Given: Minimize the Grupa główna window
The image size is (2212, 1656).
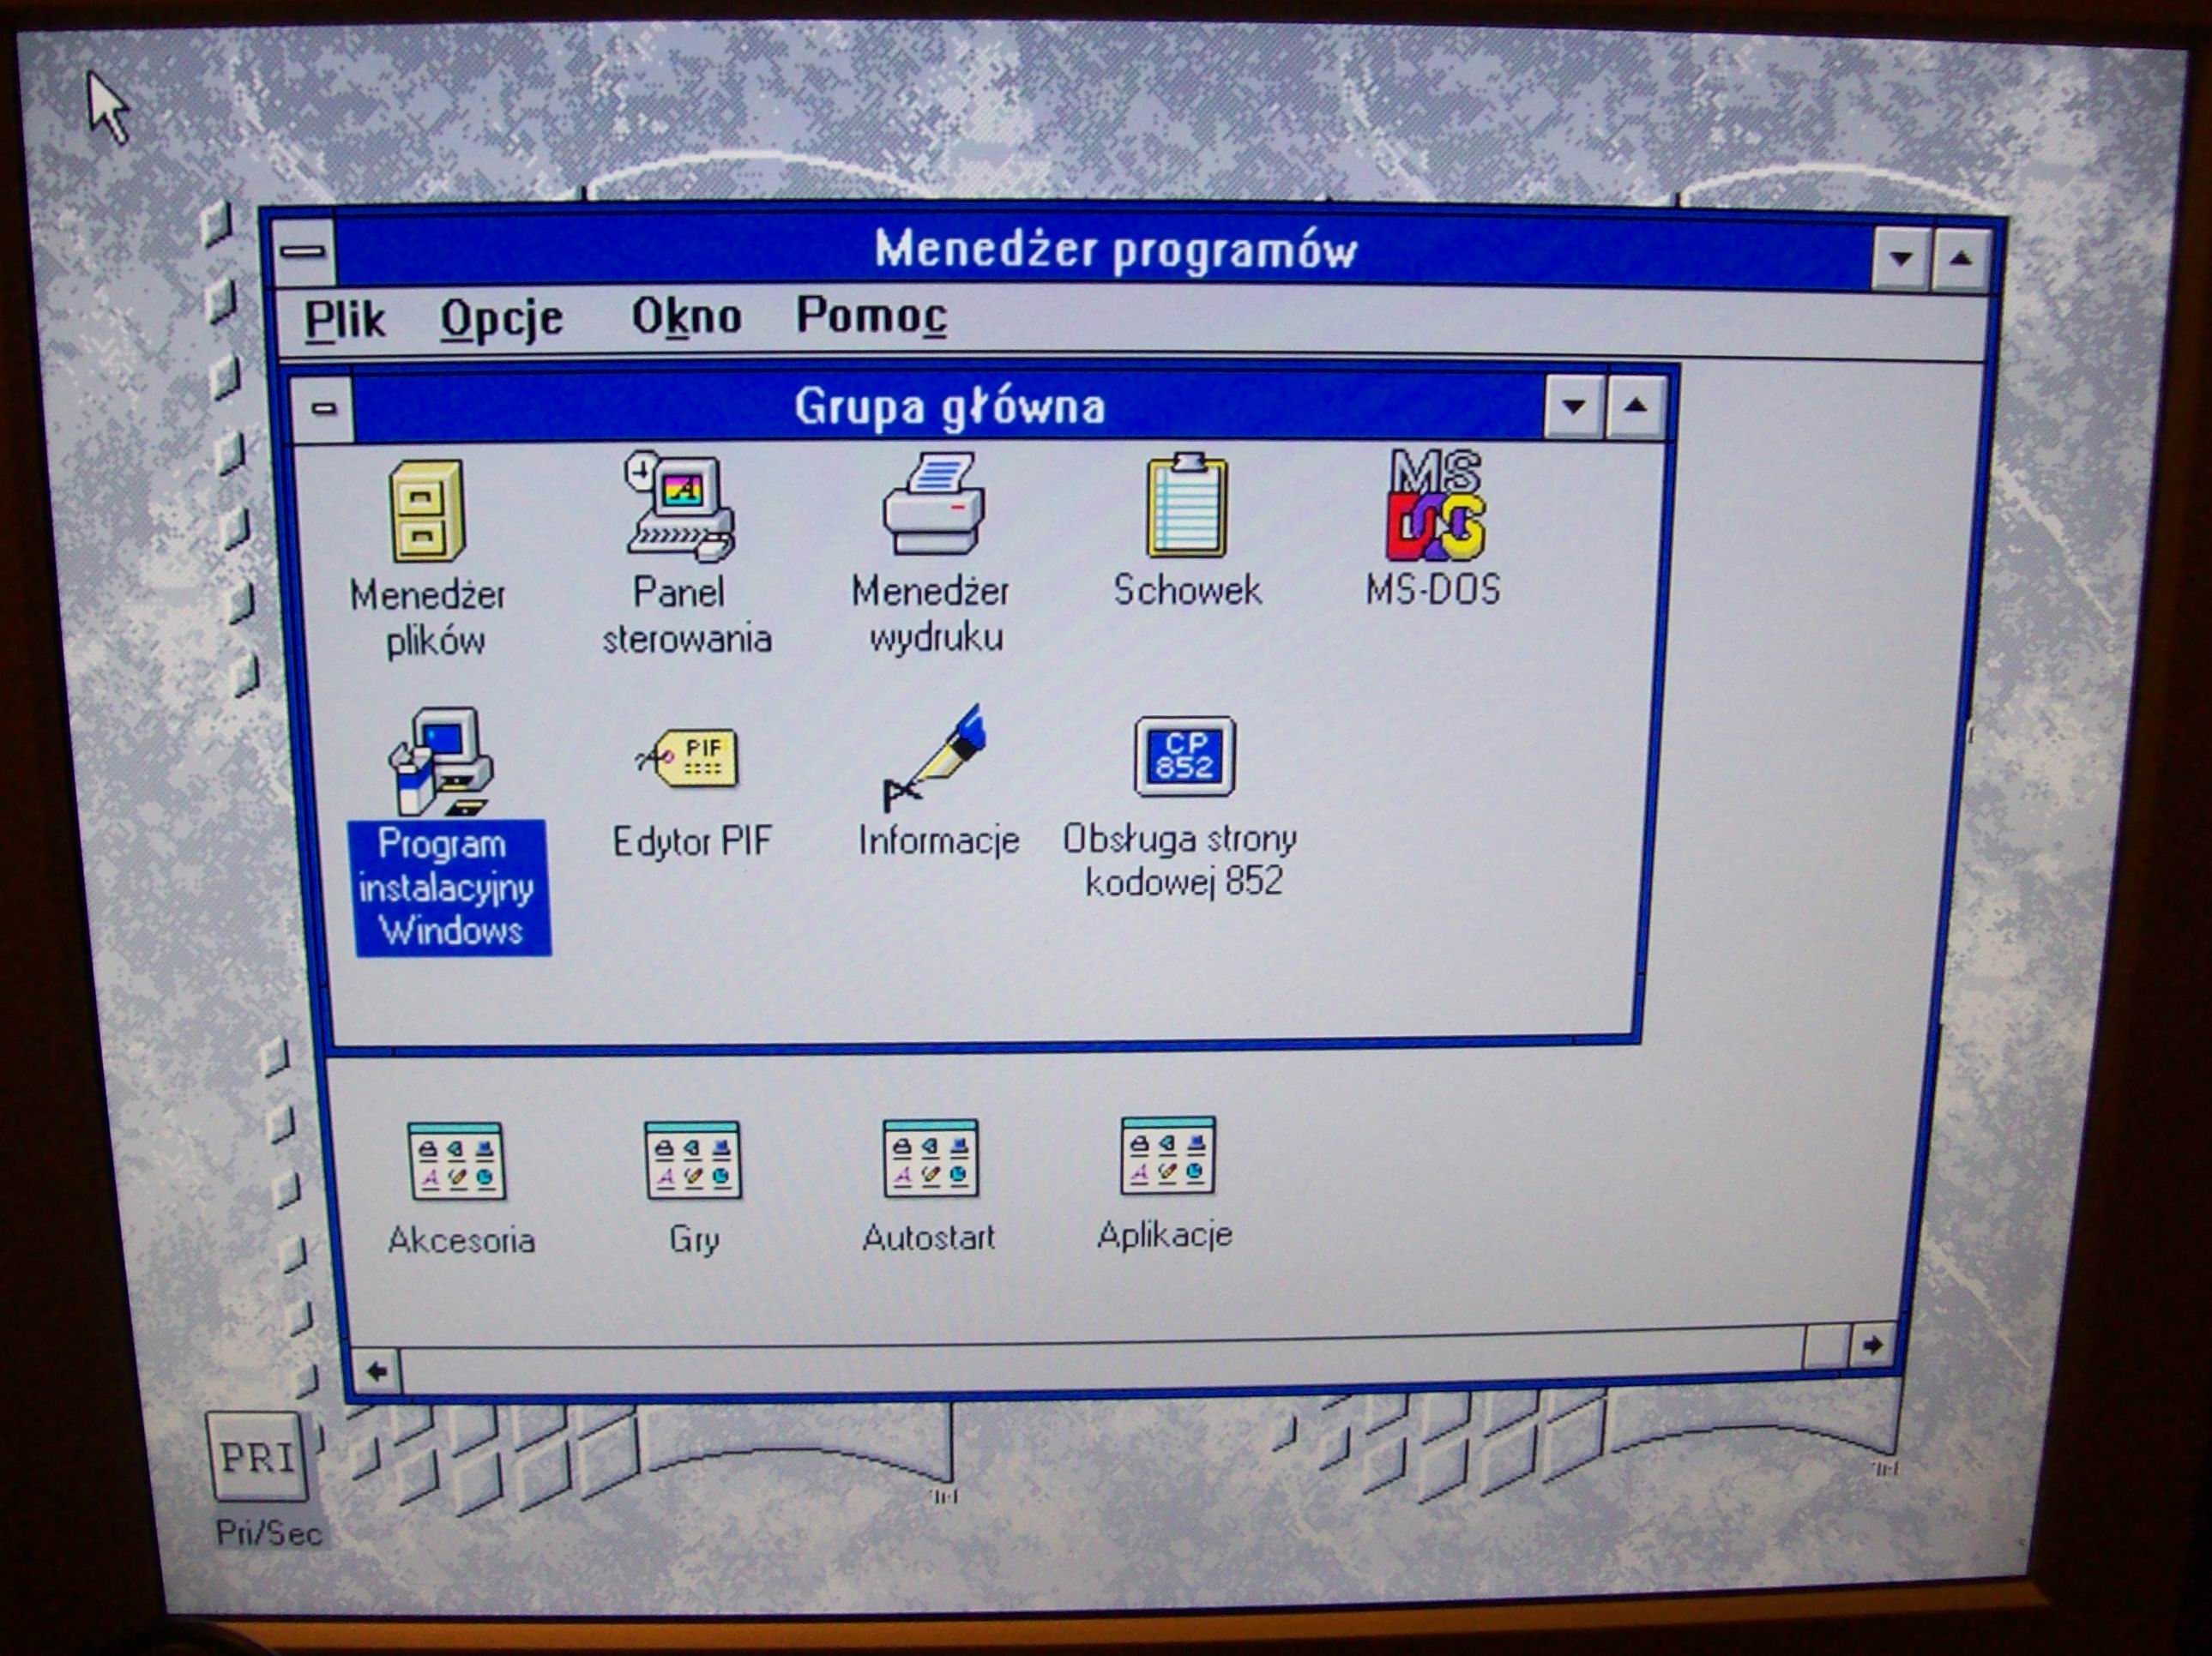Looking at the screenshot, I should click(1574, 406).
